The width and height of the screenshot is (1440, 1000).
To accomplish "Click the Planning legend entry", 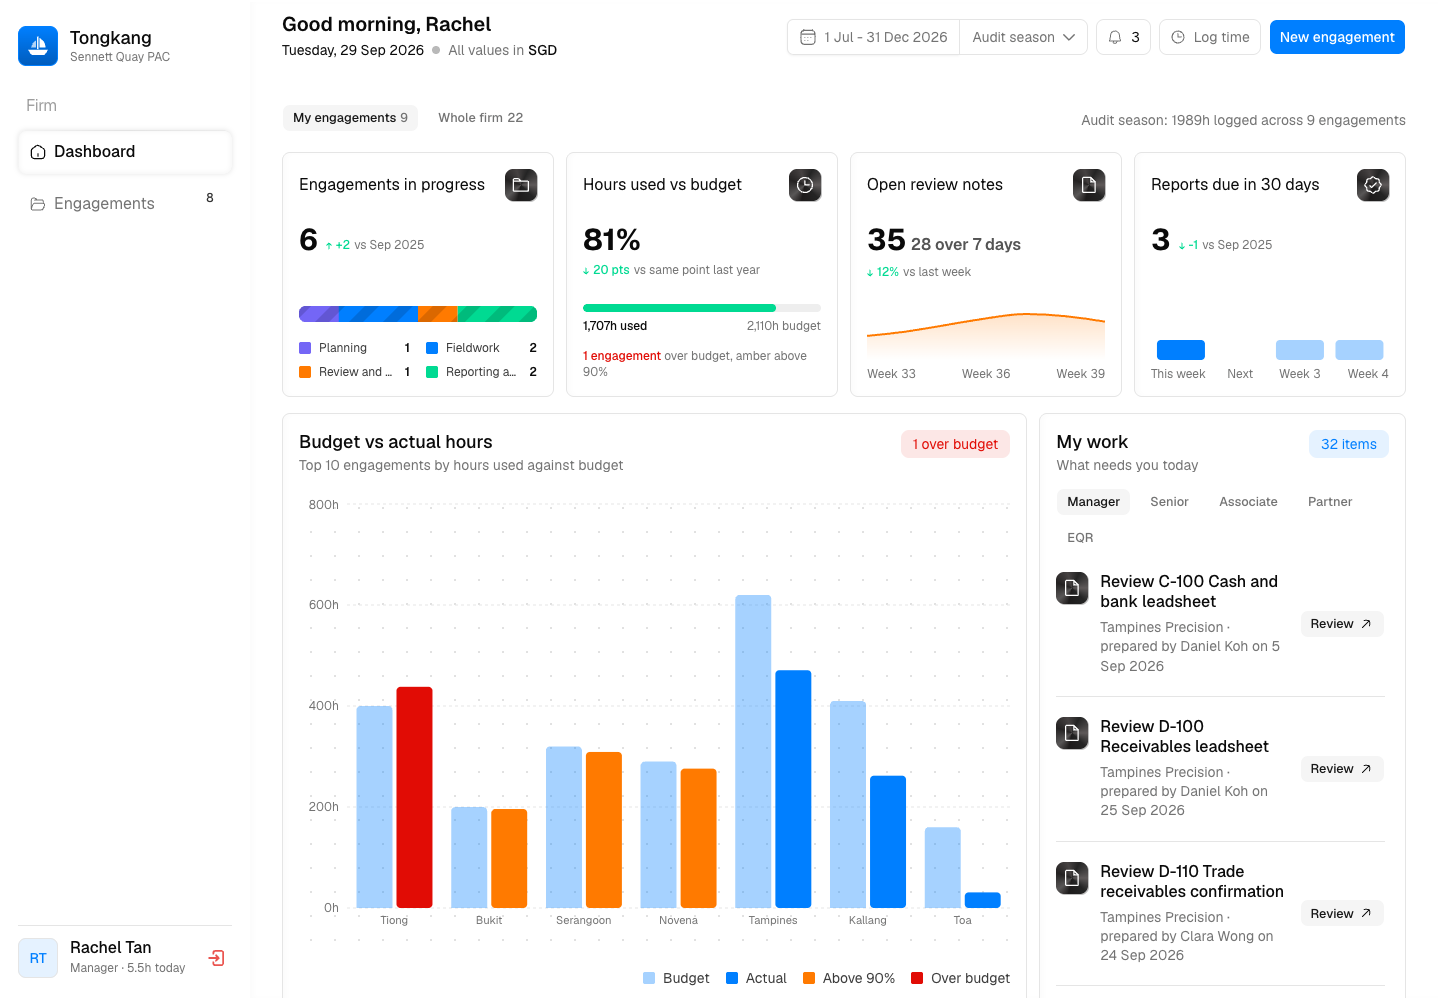I will tap(354, 348).
